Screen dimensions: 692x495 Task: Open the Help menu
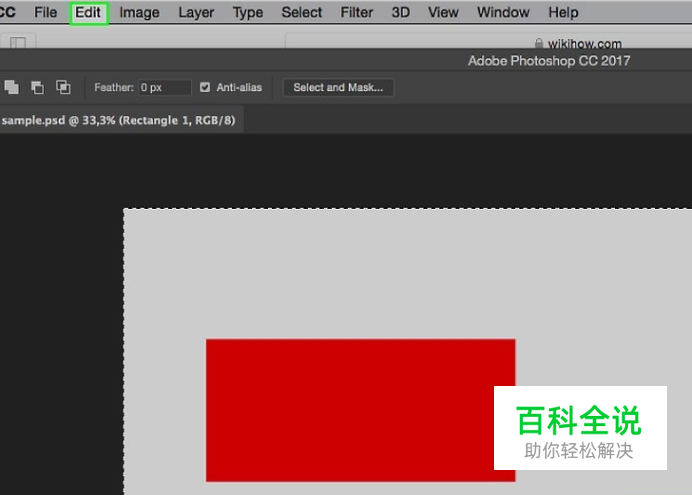click(563, 12)
